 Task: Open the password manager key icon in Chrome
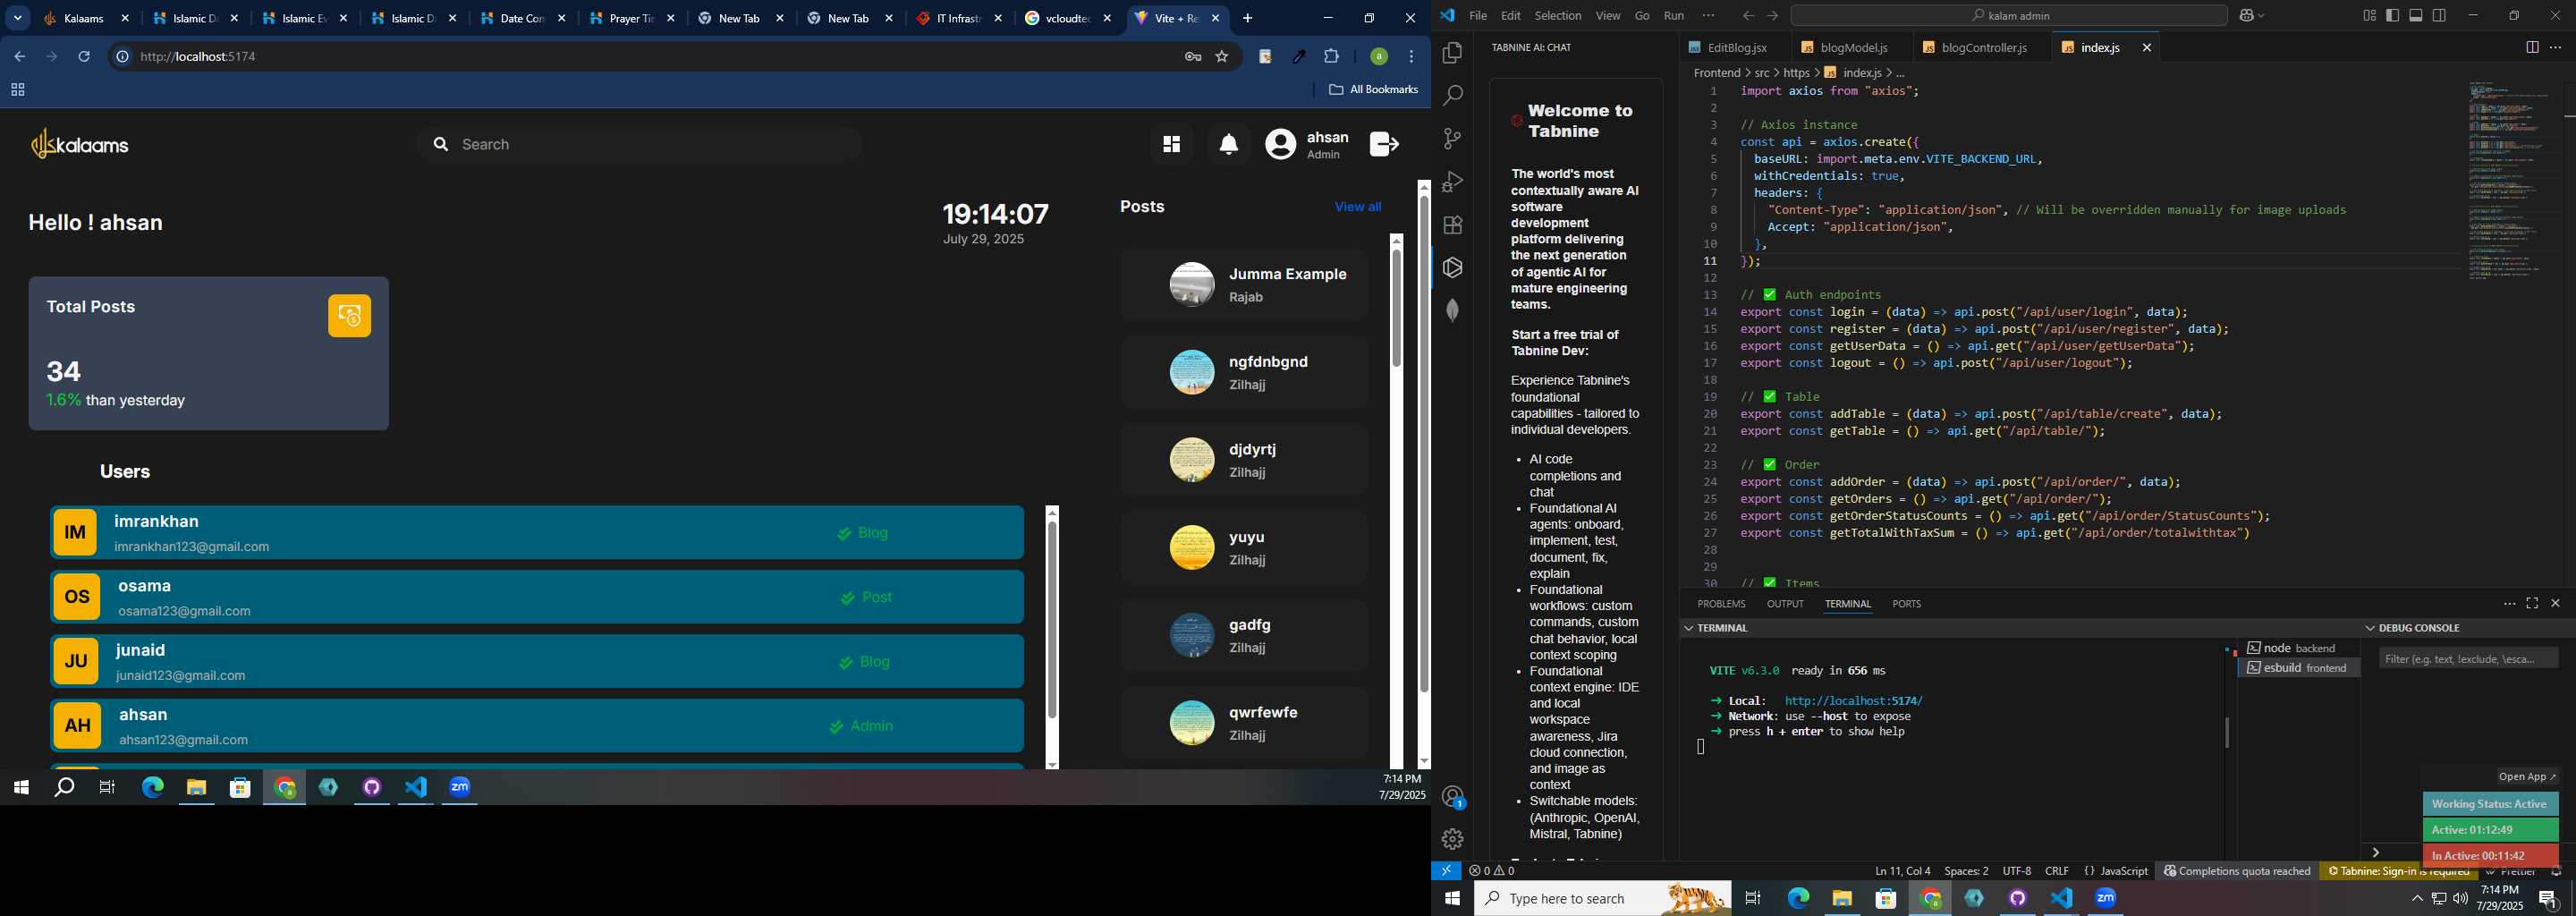[1193, 57]
